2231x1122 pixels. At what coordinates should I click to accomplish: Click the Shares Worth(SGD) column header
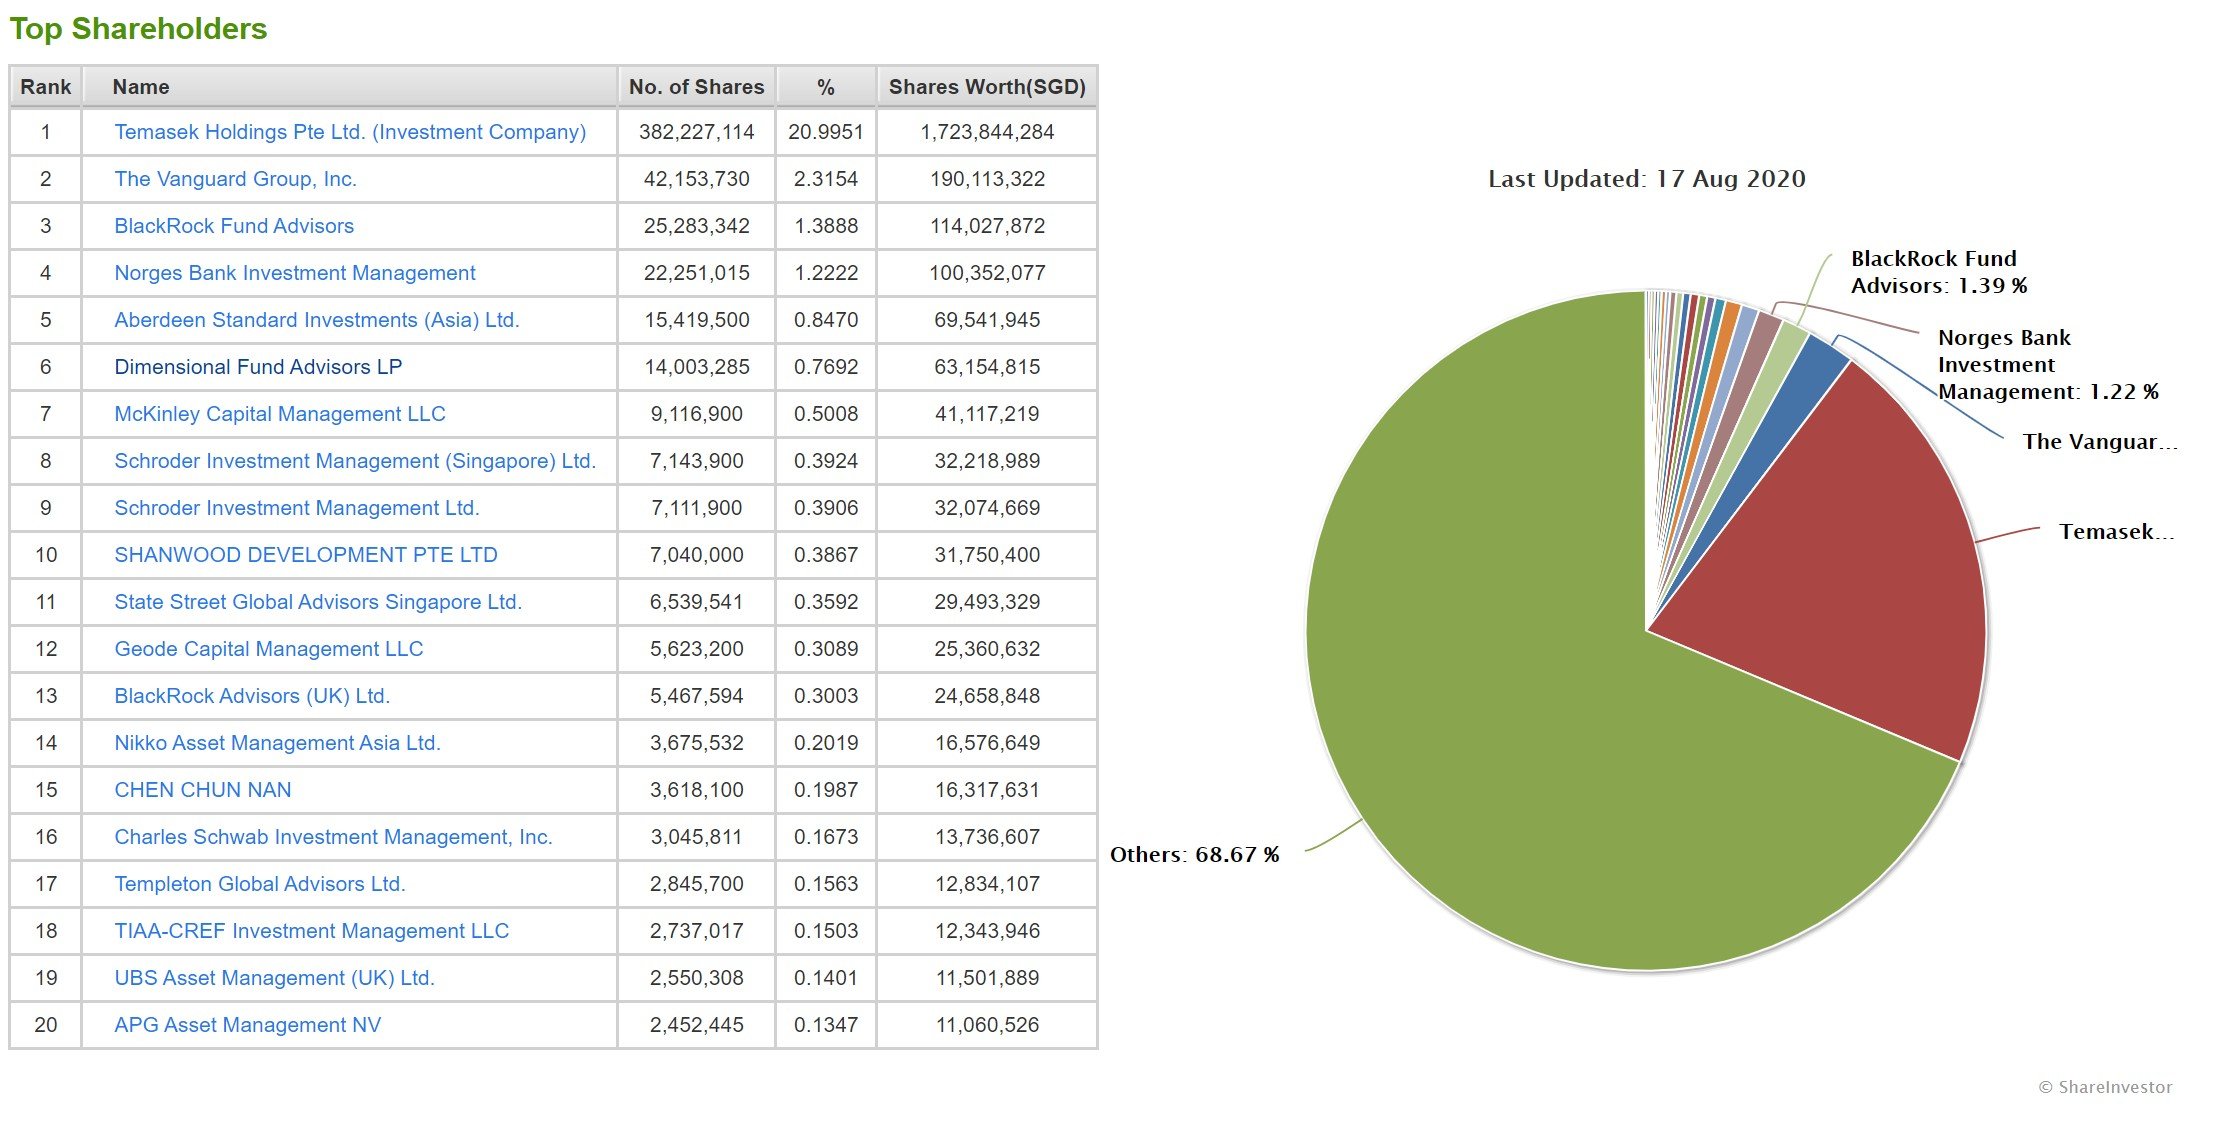987,87
